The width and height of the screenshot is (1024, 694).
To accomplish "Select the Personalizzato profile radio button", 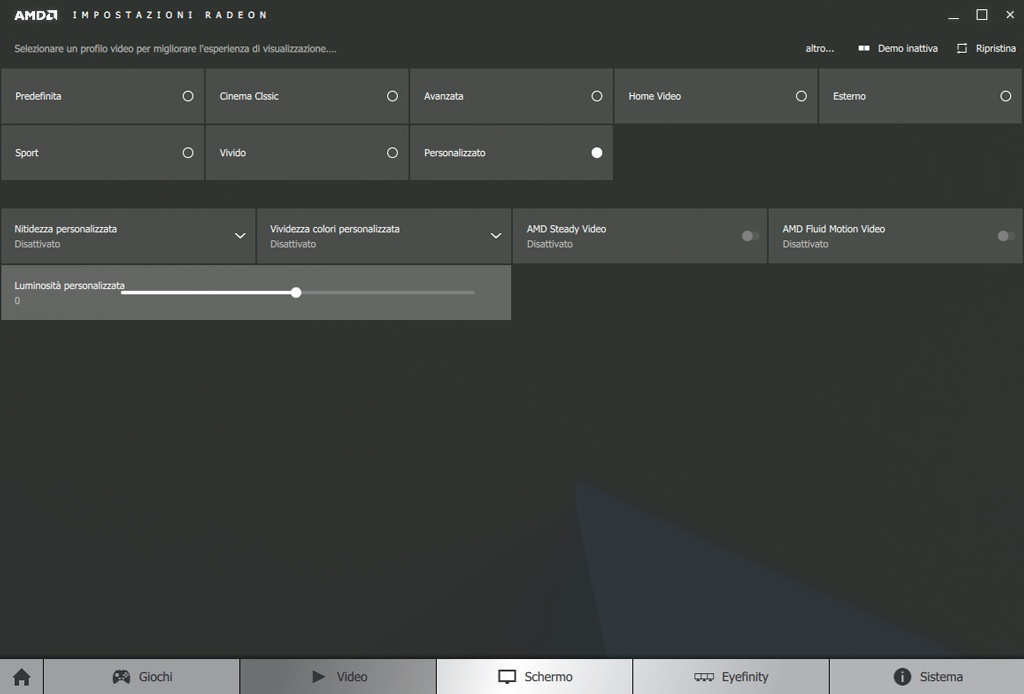I will (597, 153).
